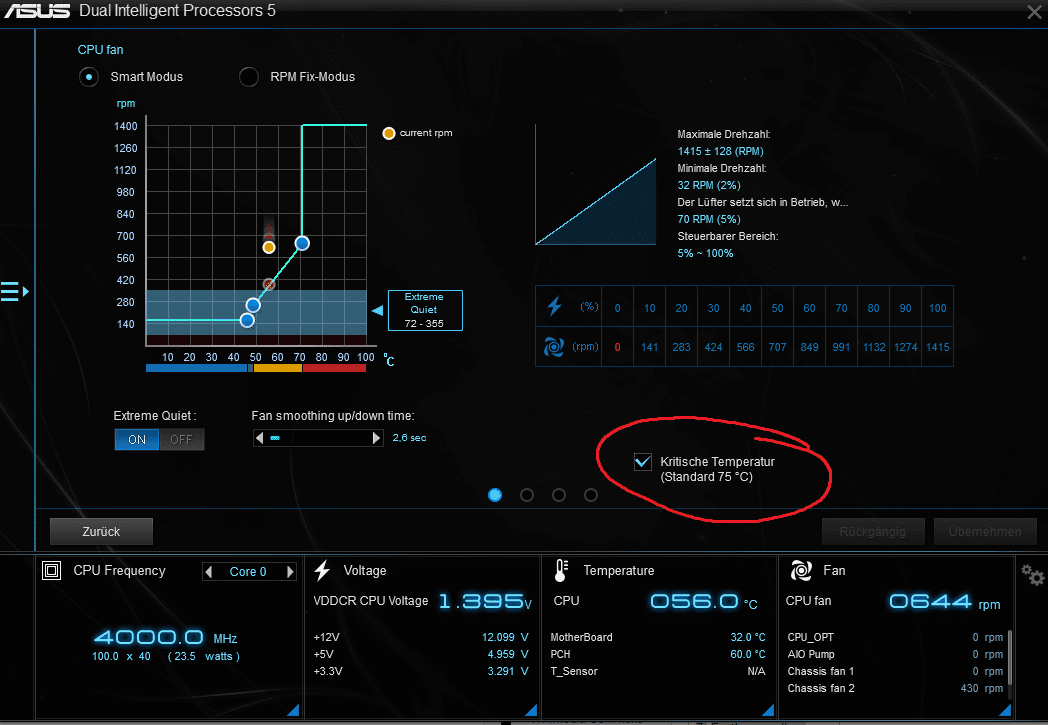Turn Extreme Quiet OFF

click(181, 440)
